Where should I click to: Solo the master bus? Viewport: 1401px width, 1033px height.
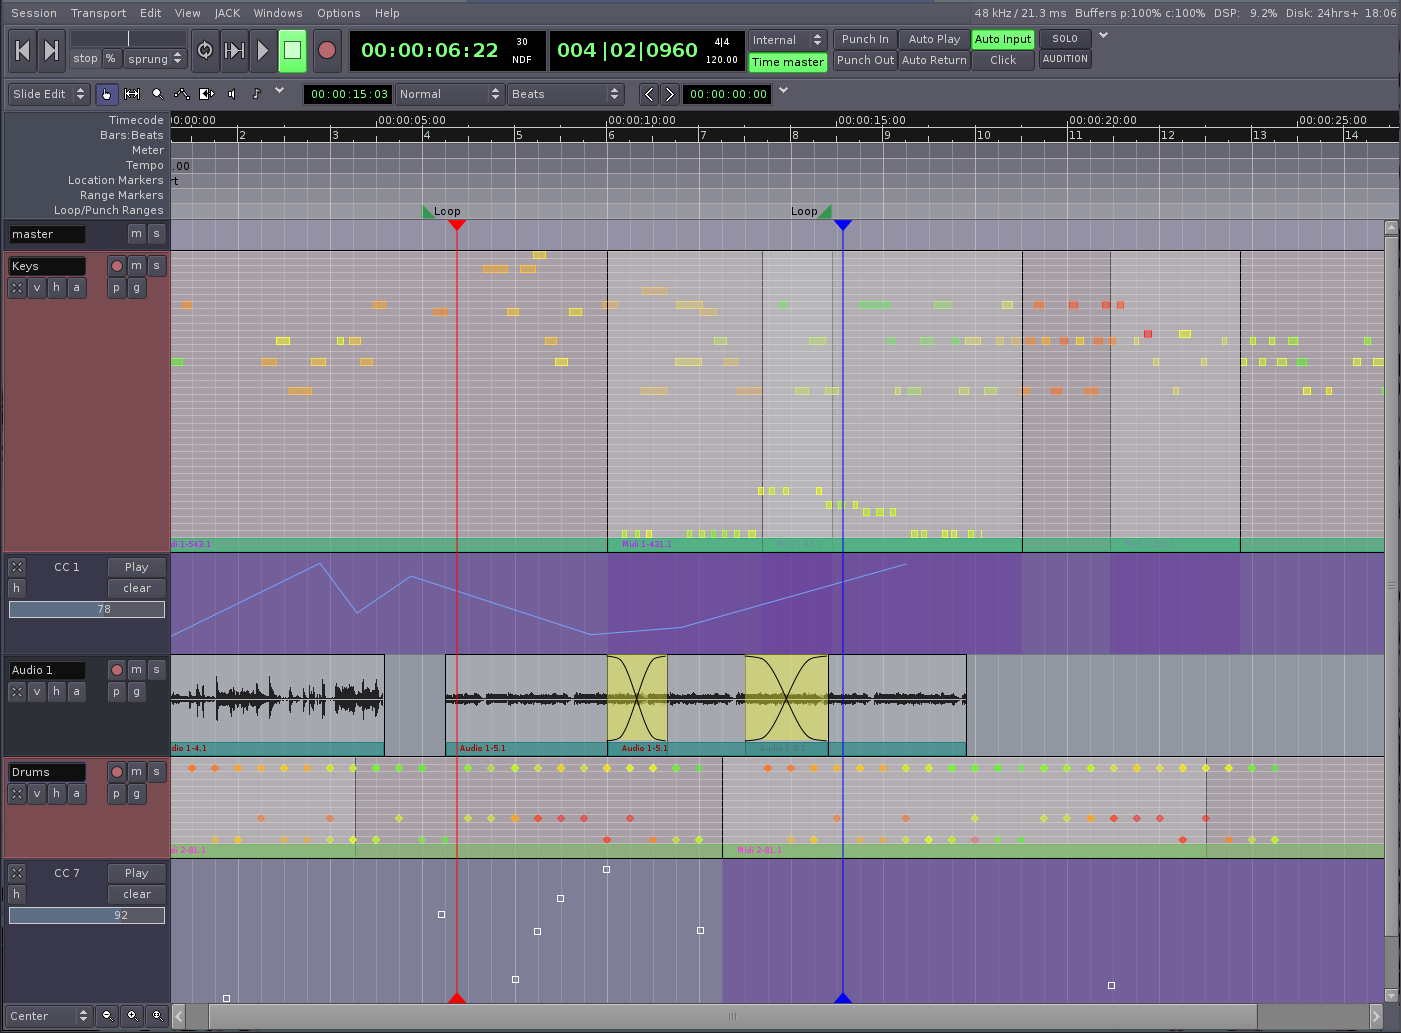pyautogui.click(x=156, y=234)
